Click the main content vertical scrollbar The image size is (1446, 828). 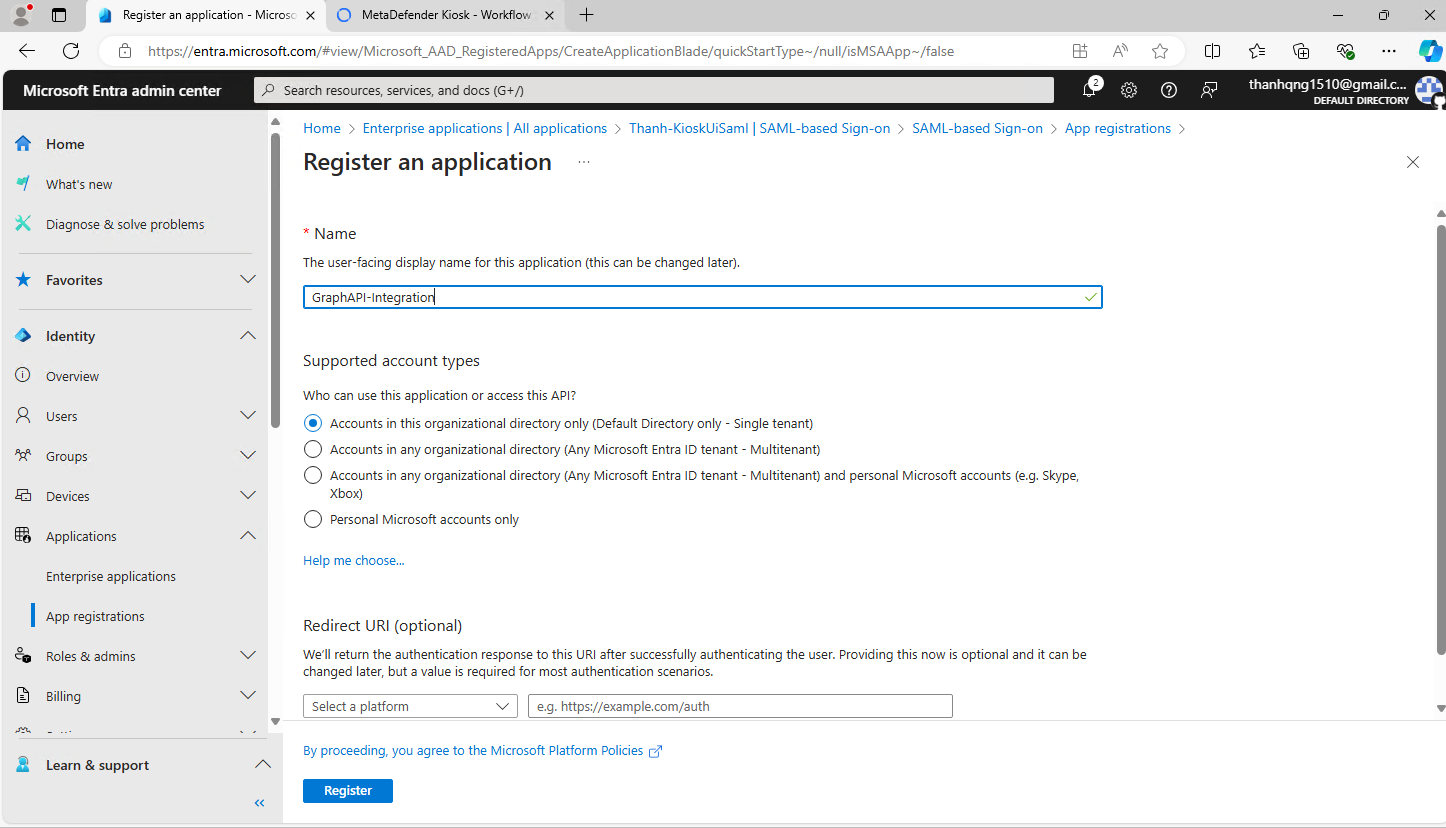click(1441, 440)
